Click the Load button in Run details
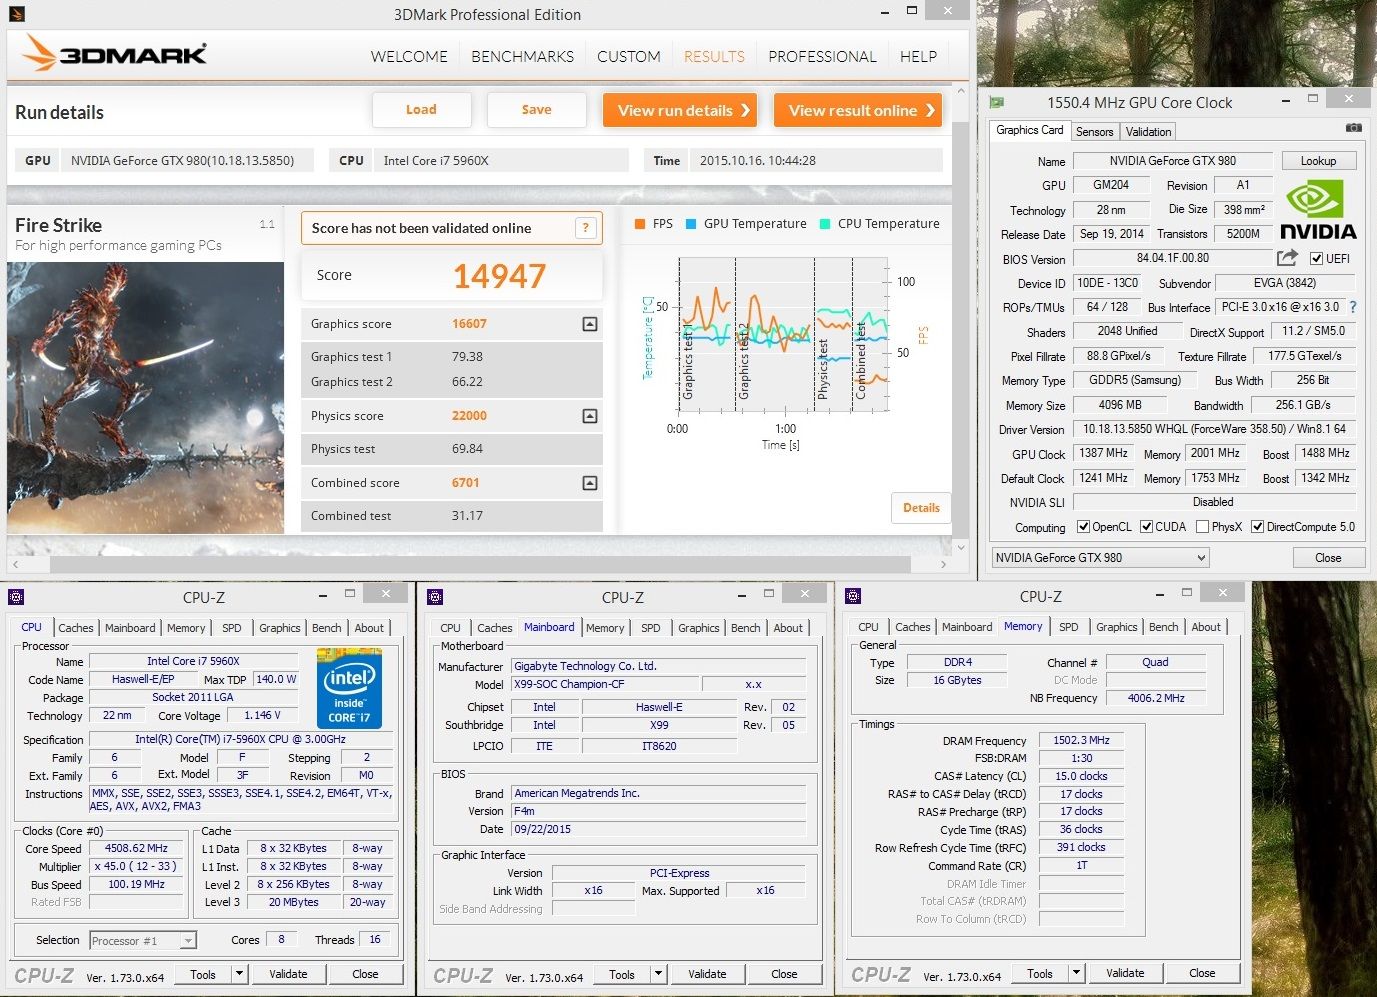1377x997 pixels. click(421, 110)
